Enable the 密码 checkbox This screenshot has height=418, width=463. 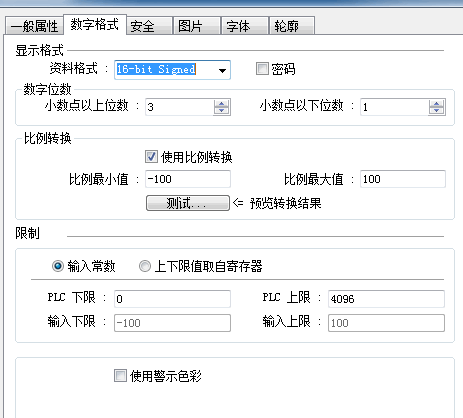coord(262,69)
